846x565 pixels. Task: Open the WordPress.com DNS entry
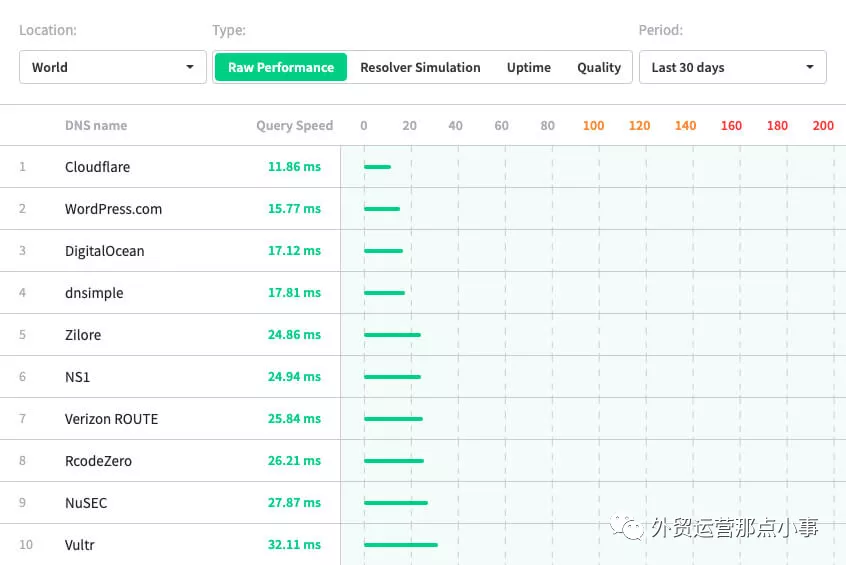point(113,209)
